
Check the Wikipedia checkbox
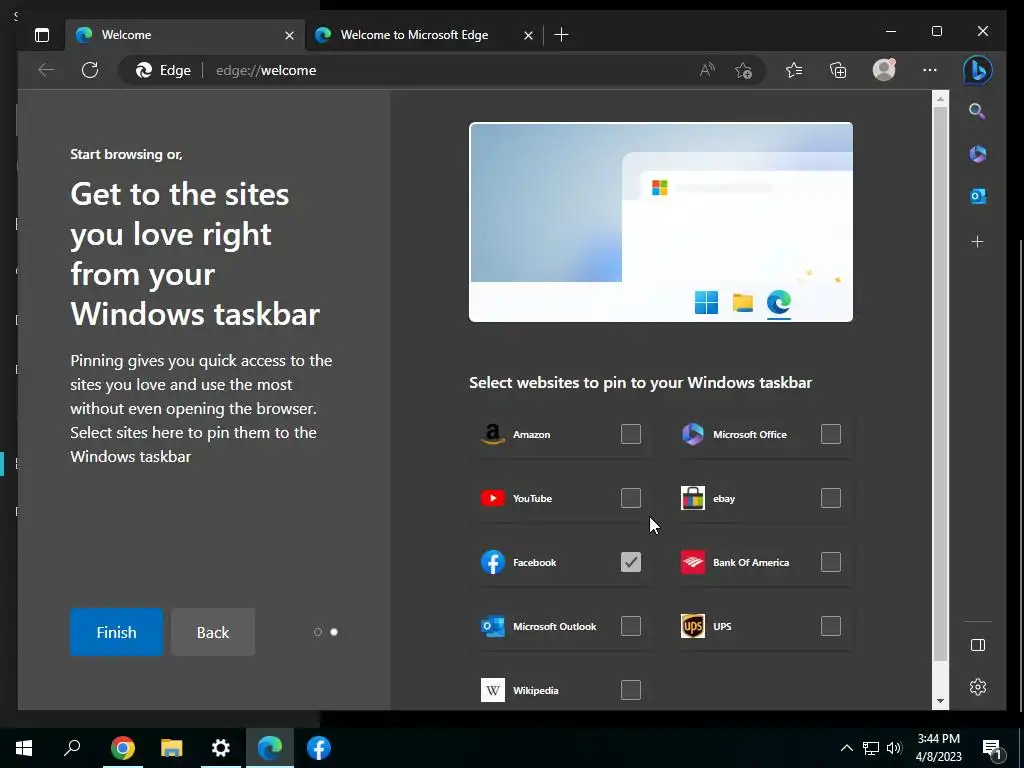coord(631,690)
